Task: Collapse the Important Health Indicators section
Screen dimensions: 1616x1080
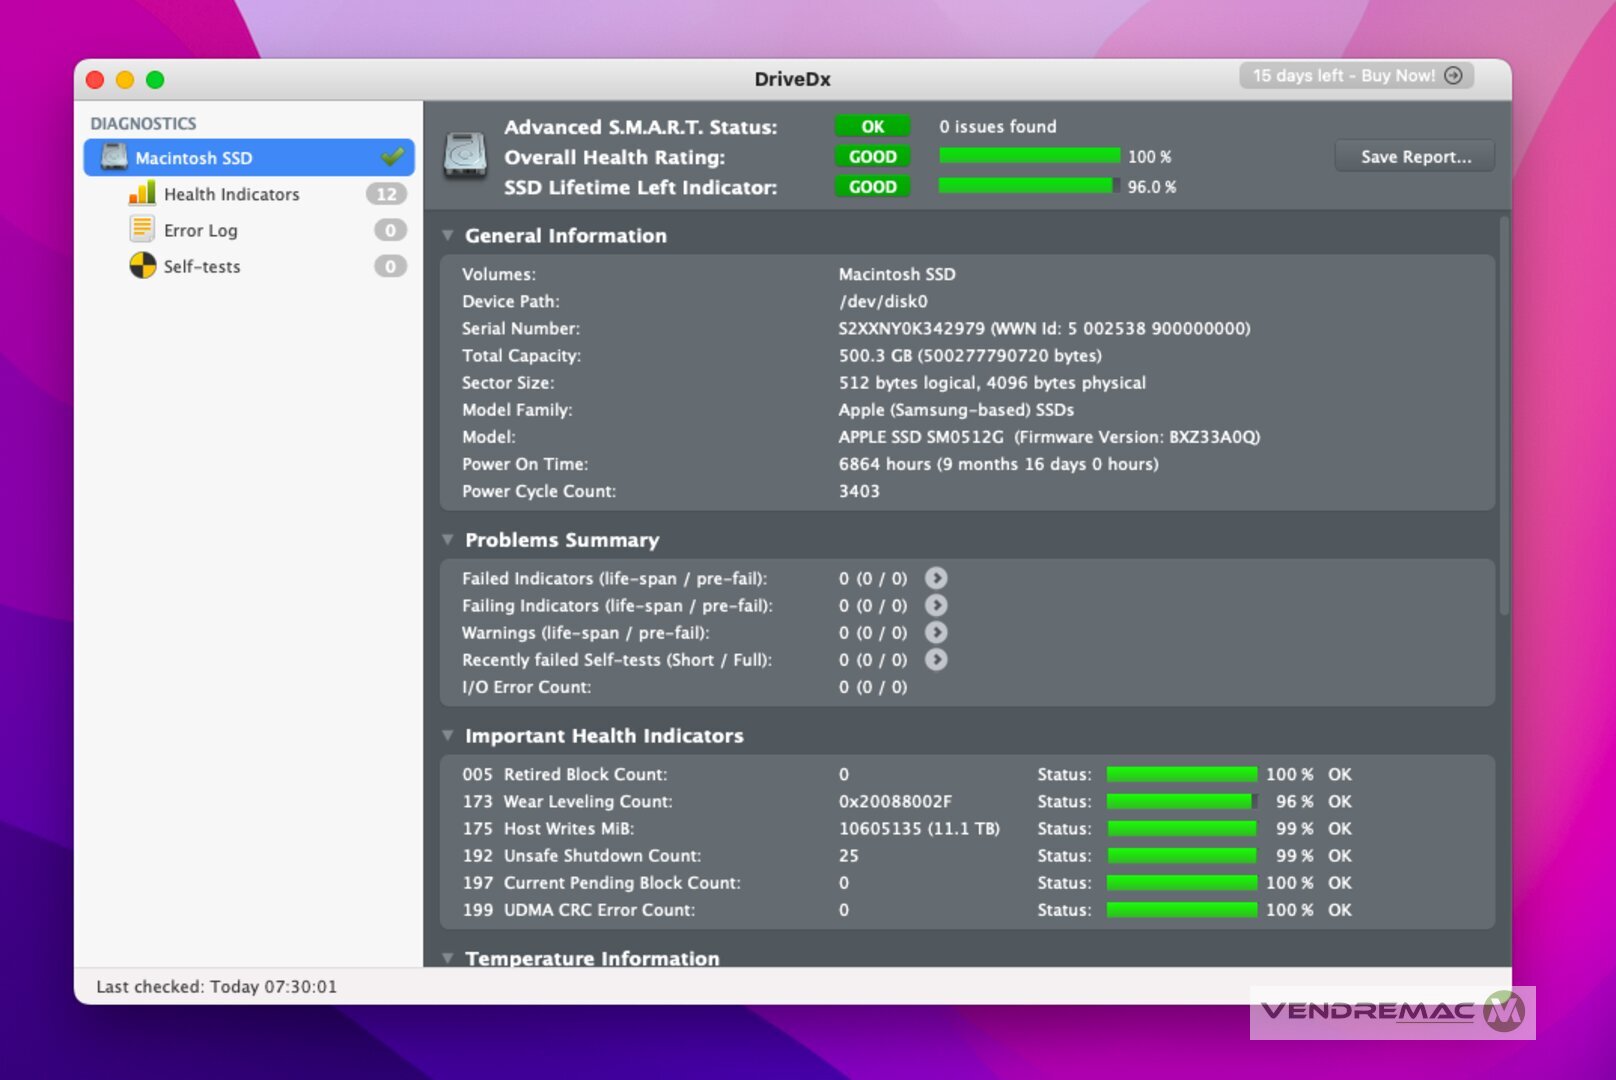Action: (448, 736)
